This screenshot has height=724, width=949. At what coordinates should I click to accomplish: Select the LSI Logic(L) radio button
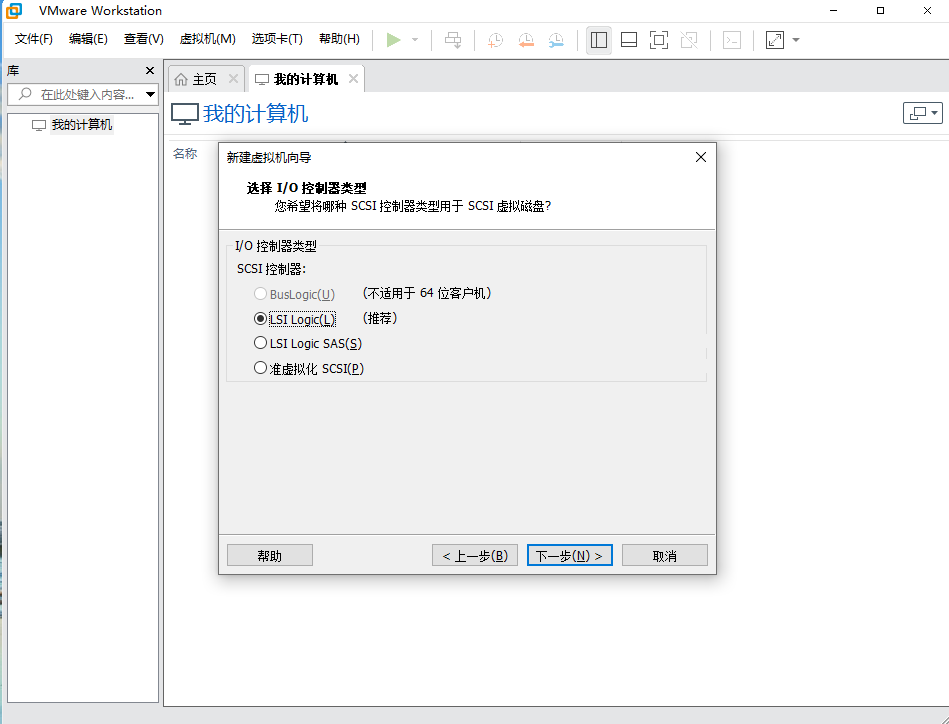click(x=260, y=318)
